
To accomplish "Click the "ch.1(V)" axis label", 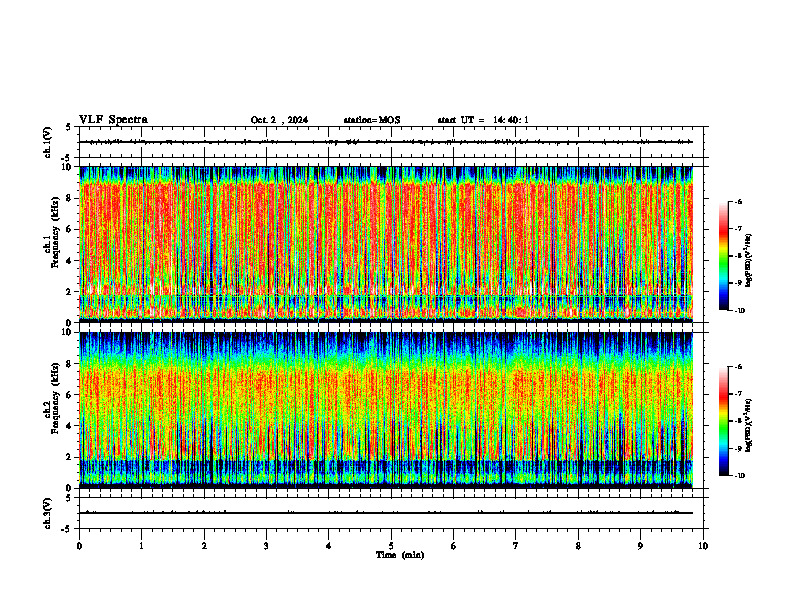I will tap(47, 142).
